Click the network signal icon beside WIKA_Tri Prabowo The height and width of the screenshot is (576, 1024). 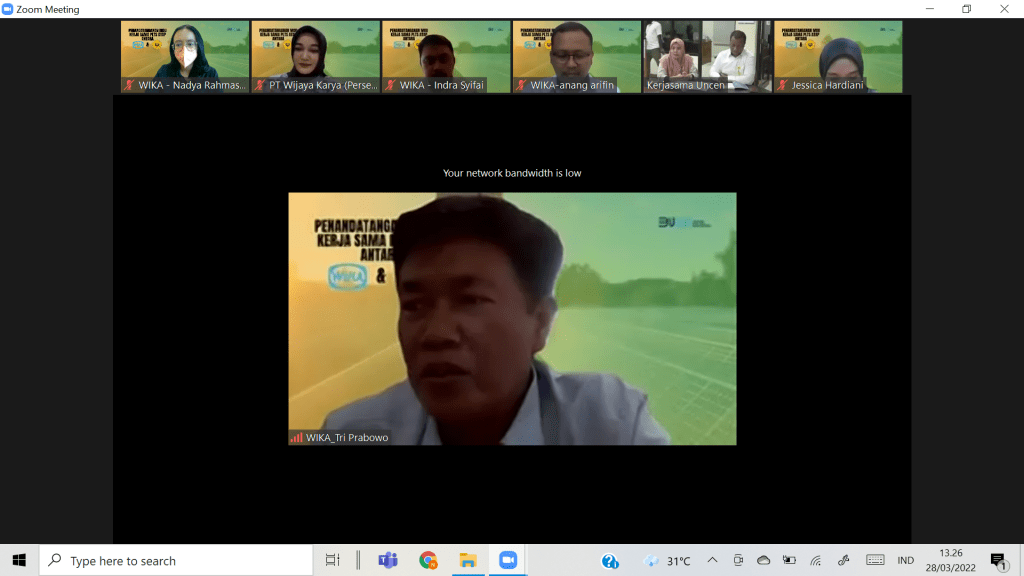point(296,438)
